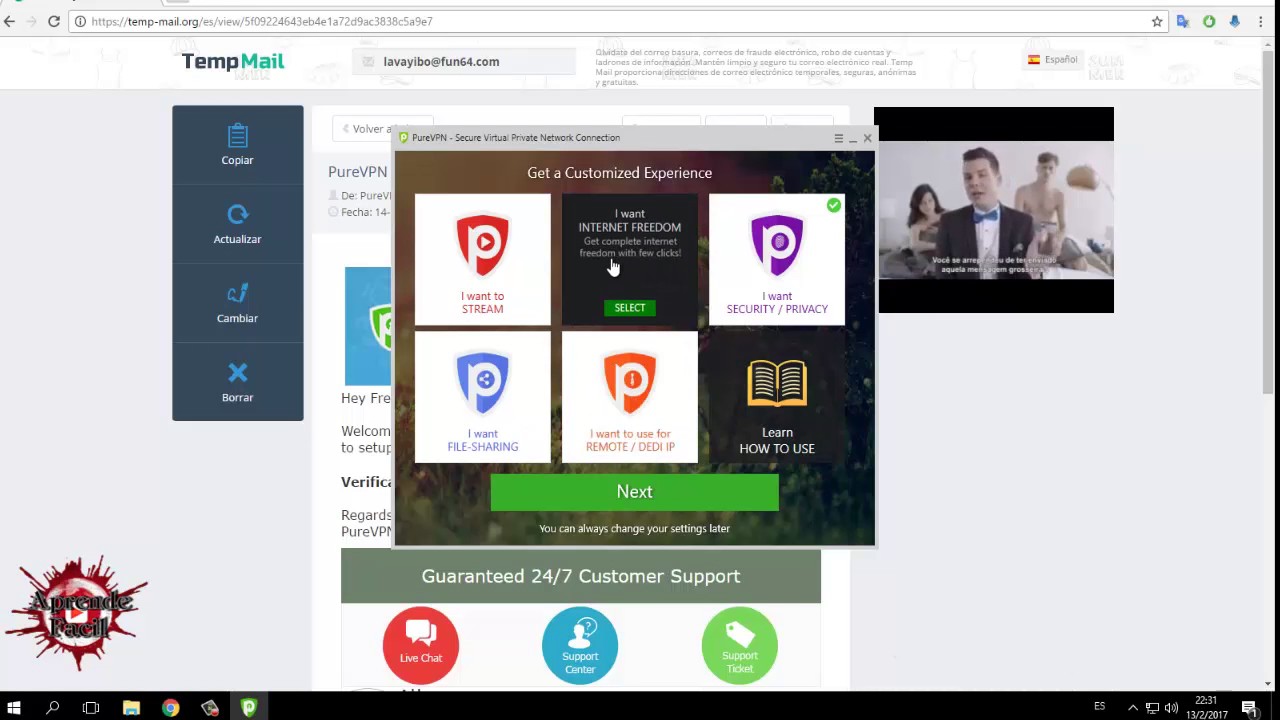Pick the FILE-SHARING shield tile
The height and width of the screenshot is (720, 1280).
482,397
